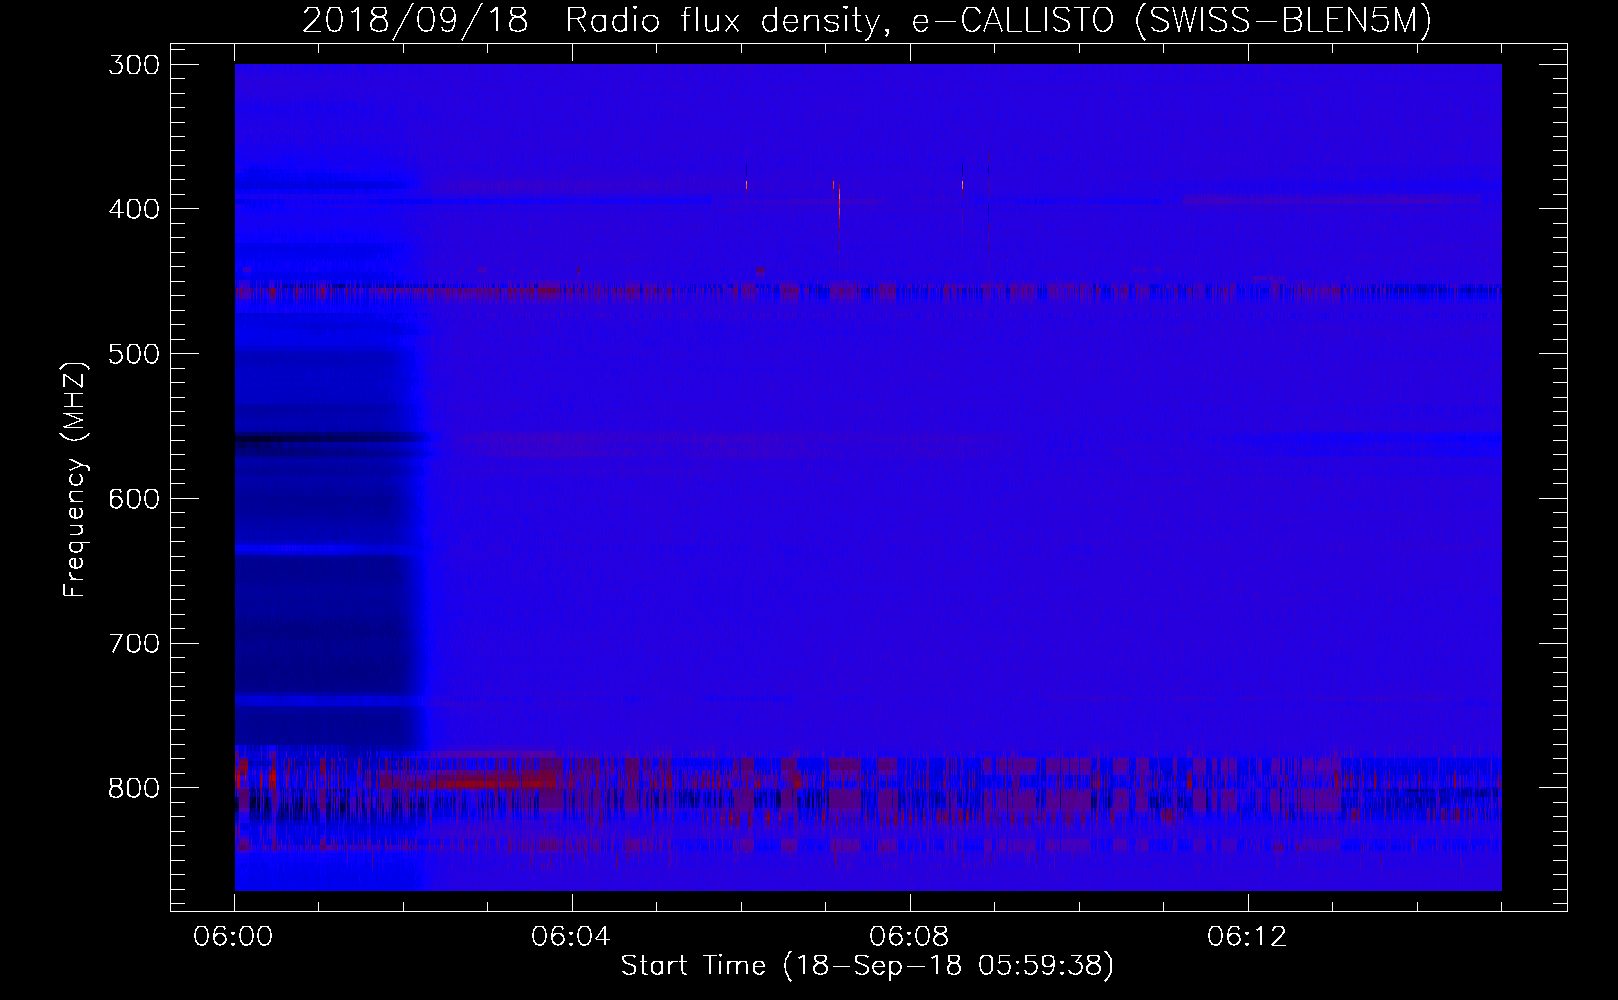Click the 06:04 time tick label
Viewport: 1618px width, 1000px height.
click(x=571, y=937)
